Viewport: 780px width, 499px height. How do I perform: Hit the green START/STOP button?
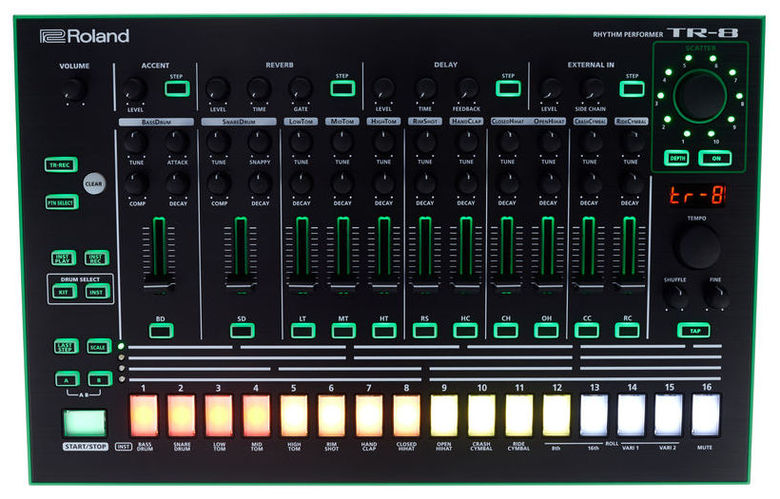[85, 422]
